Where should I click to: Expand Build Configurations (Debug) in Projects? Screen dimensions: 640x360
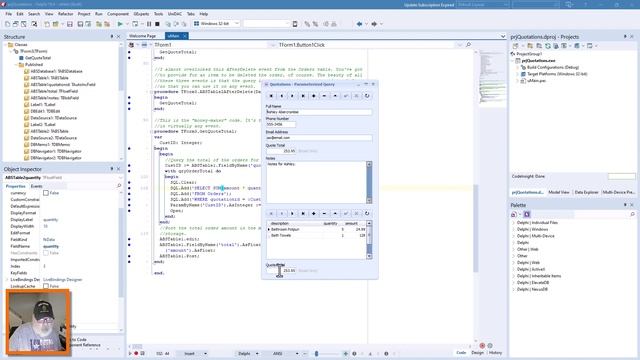518,67
